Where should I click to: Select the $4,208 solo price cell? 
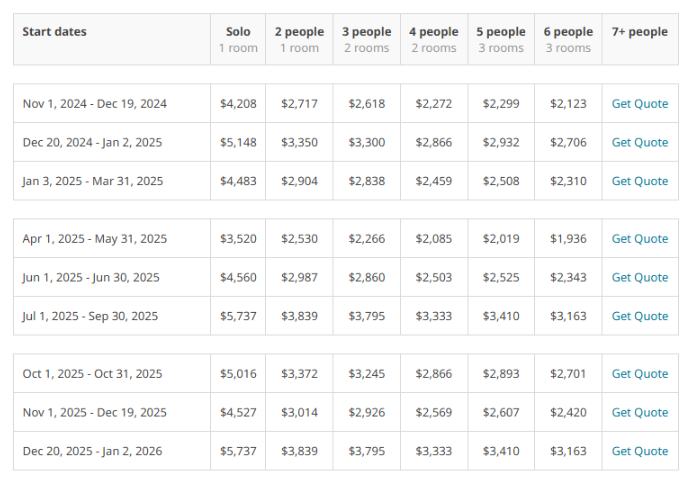(238, 104)
